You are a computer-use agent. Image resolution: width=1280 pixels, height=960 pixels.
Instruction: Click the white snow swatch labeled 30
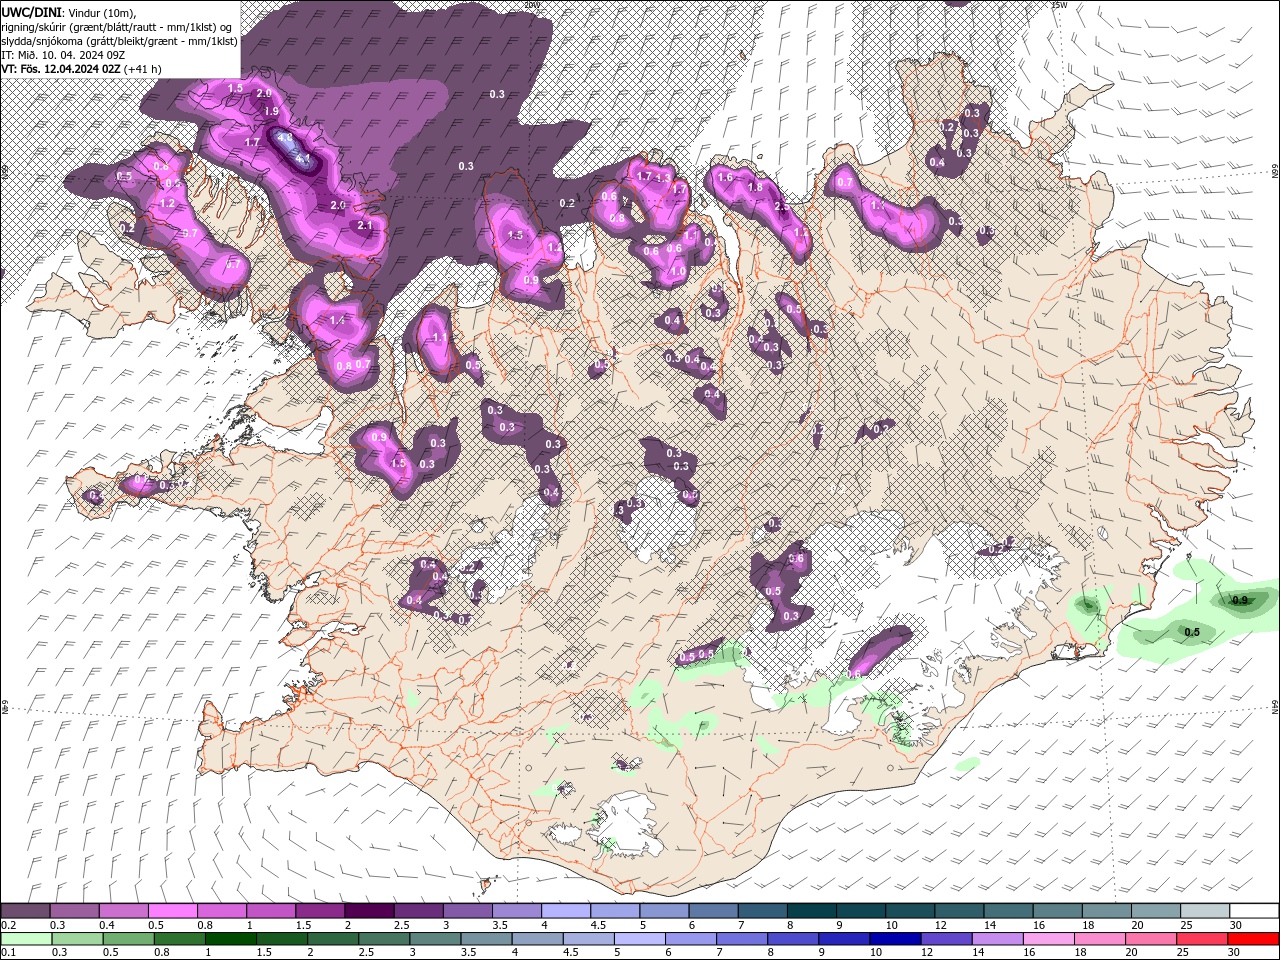[x=1255, y=912]
